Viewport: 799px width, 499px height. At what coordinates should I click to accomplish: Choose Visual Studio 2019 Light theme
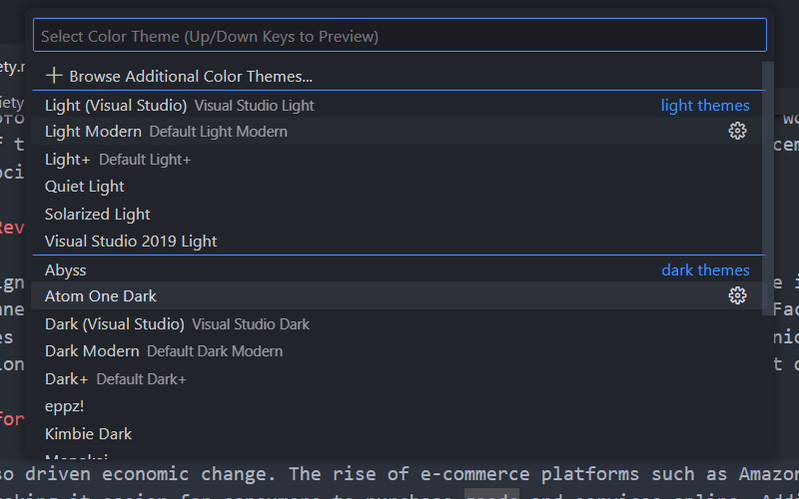pos(131,241)
